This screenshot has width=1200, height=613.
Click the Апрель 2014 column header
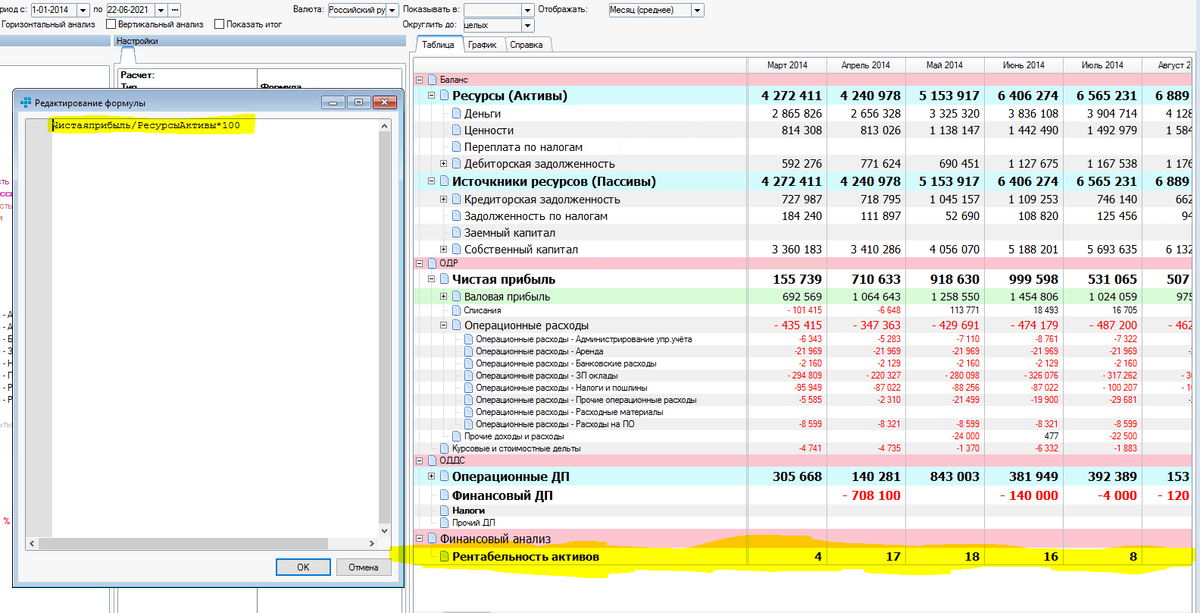pos(865,65)
